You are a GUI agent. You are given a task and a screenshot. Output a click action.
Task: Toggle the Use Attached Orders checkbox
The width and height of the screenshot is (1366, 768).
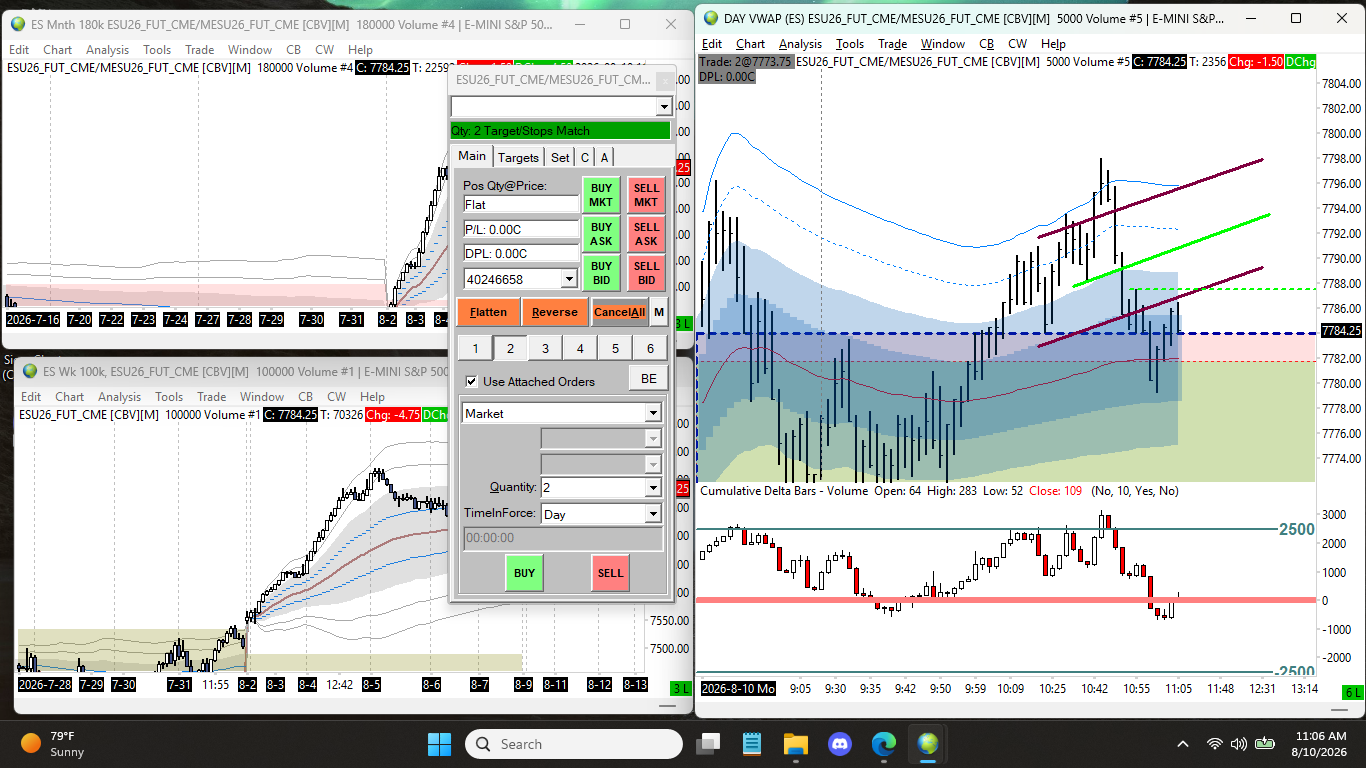472,381
